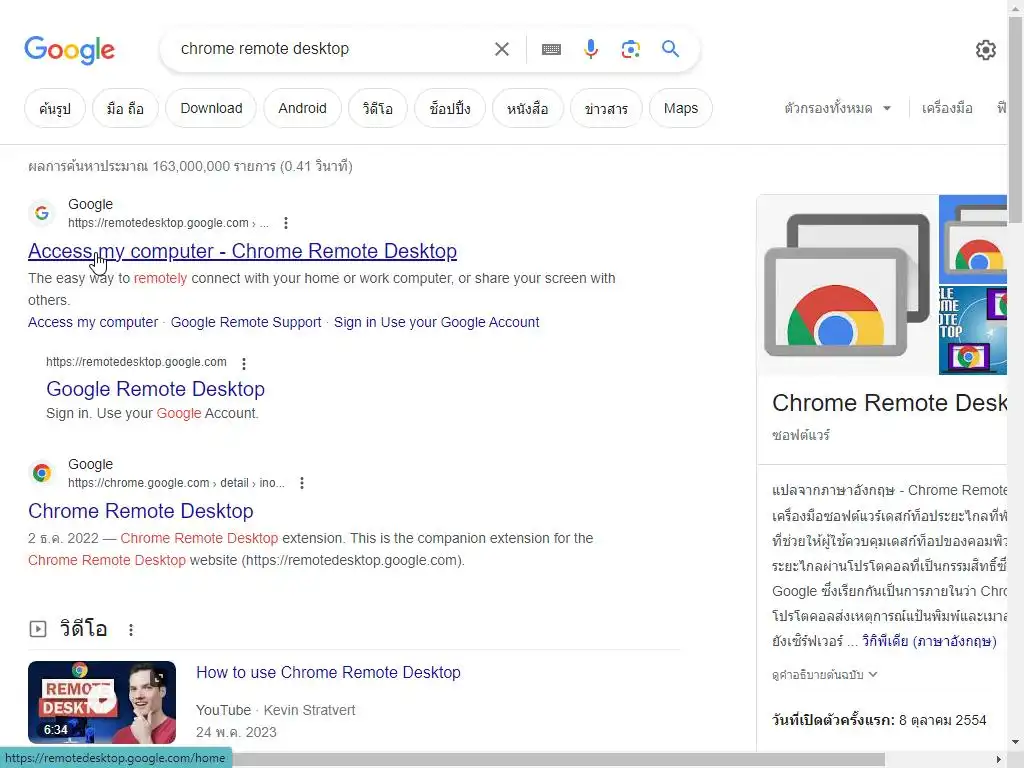
Task: Select the วิดีโอ filter chip
Action: 377,108
